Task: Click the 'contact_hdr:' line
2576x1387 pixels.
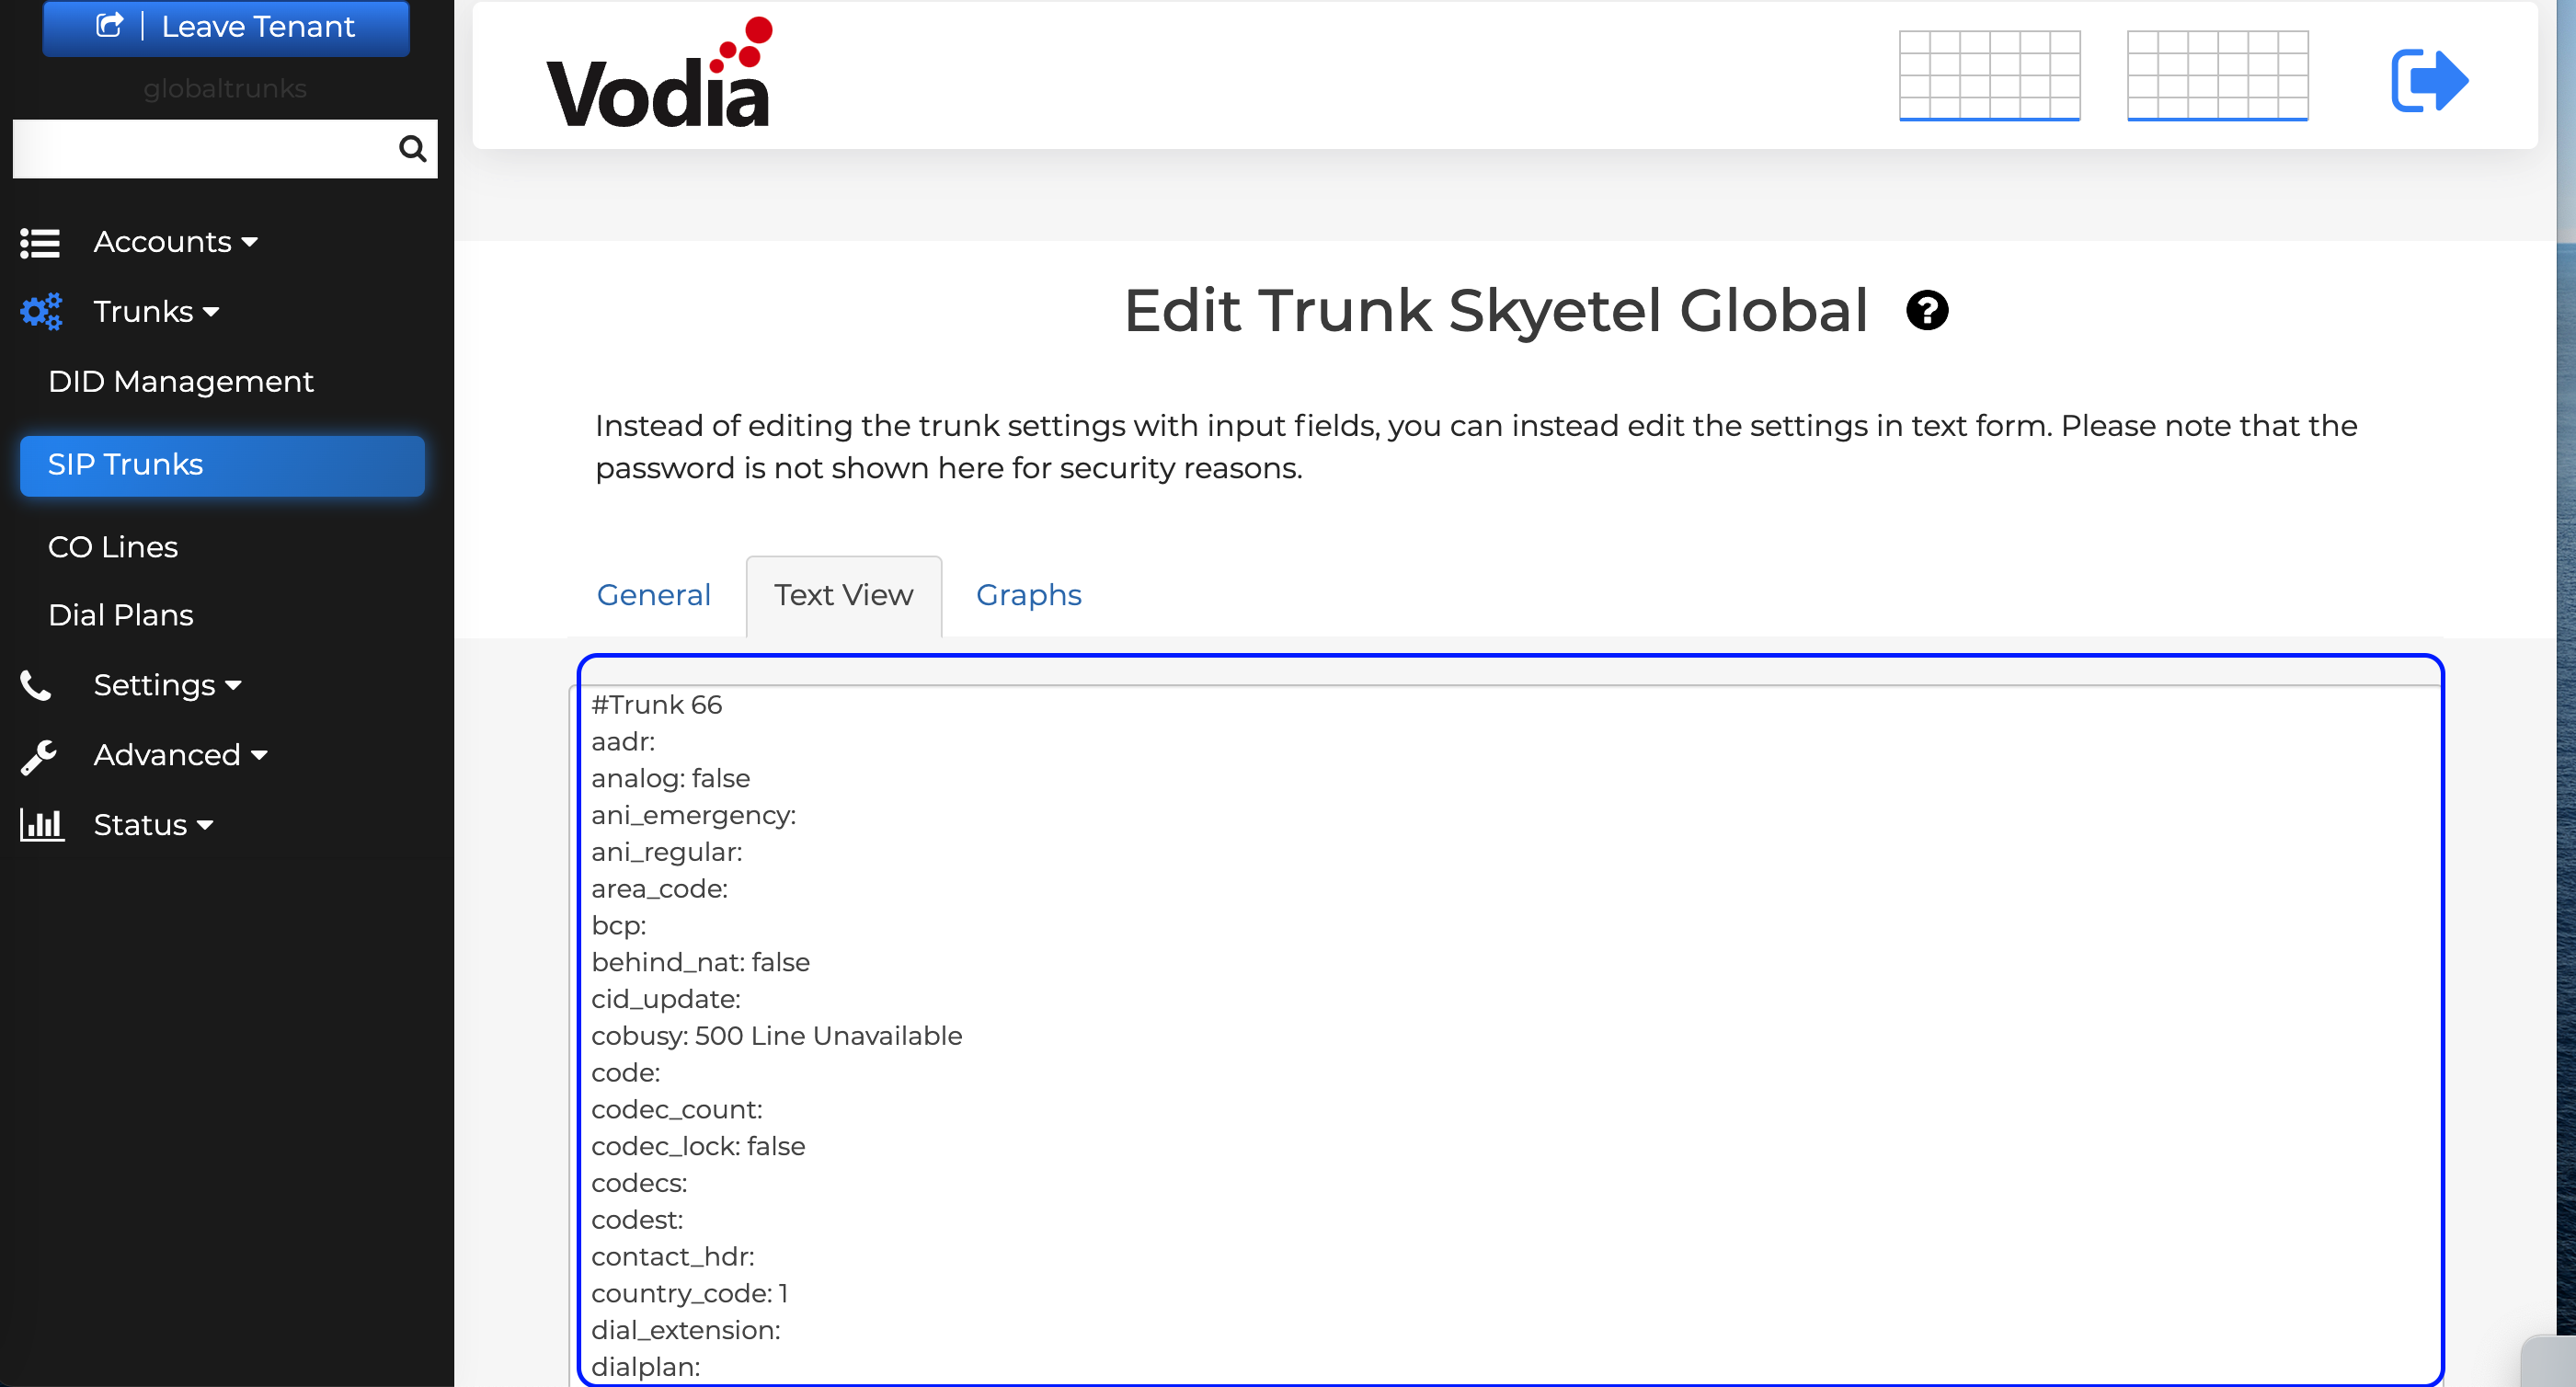Action: [x=672, y=1257]
